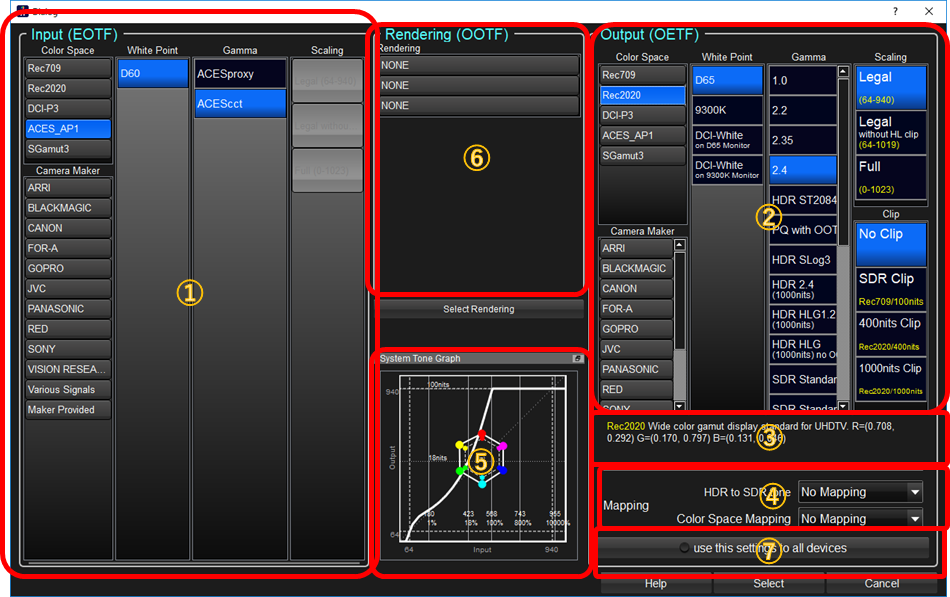The width and height of the screenshot is (950, 597).
Task: Select HDR SLog3 output gamma
Action: [x=803, y=259]
